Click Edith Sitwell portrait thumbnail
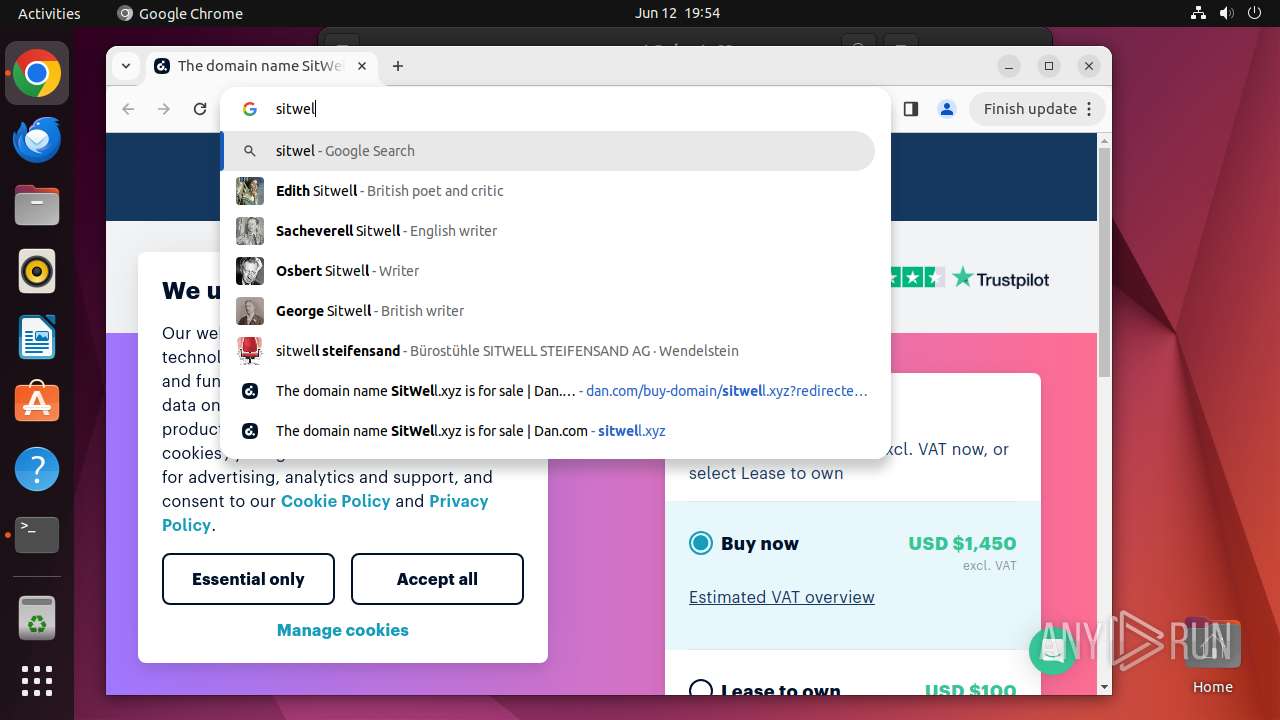Screen dimensions: 1280x720 (250, 191)
